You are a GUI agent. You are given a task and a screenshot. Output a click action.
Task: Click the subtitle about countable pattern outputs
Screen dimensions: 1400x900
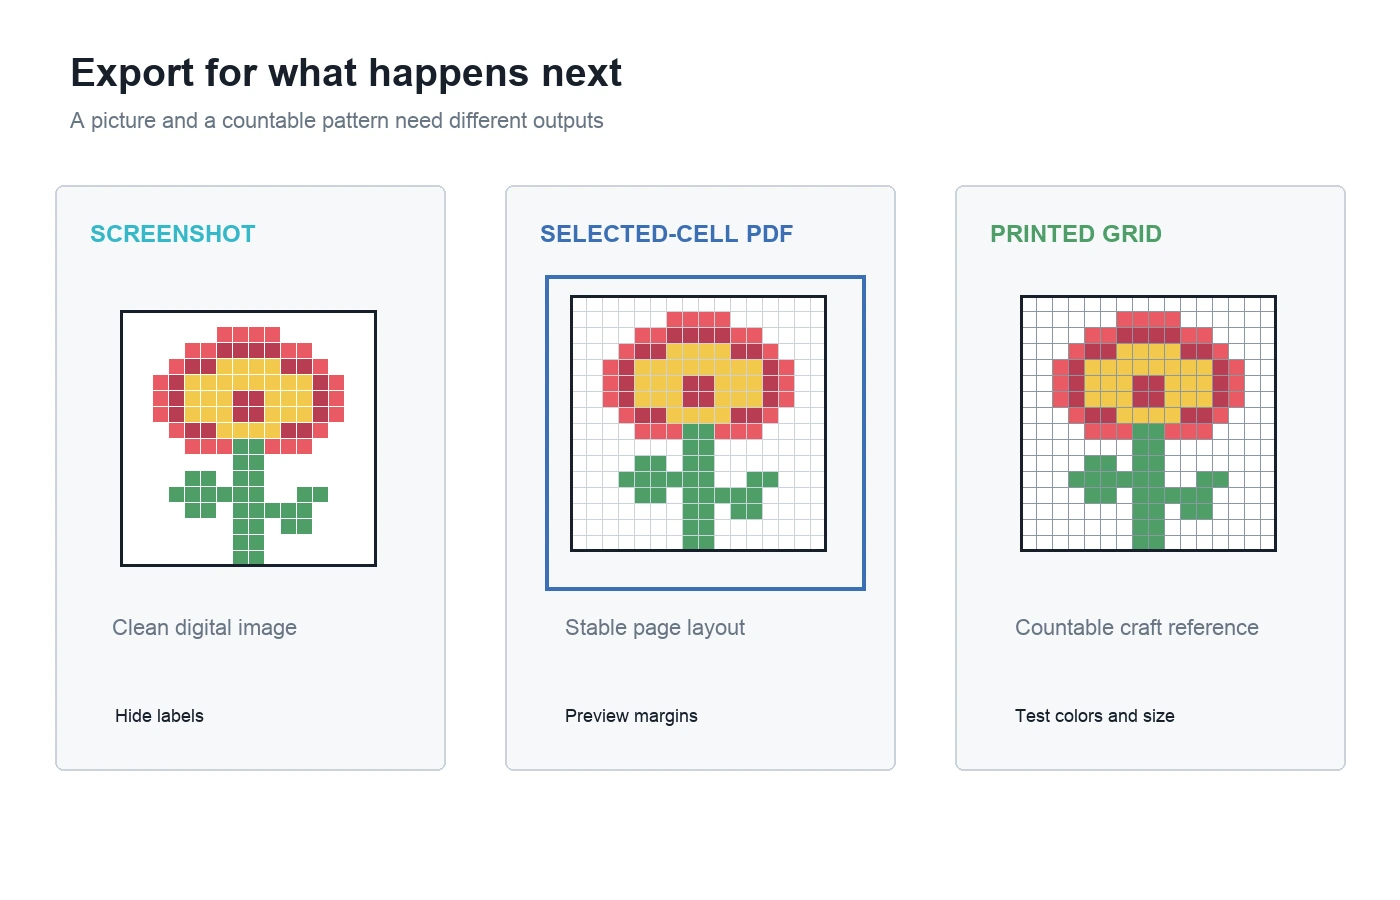tap(337, 121)
